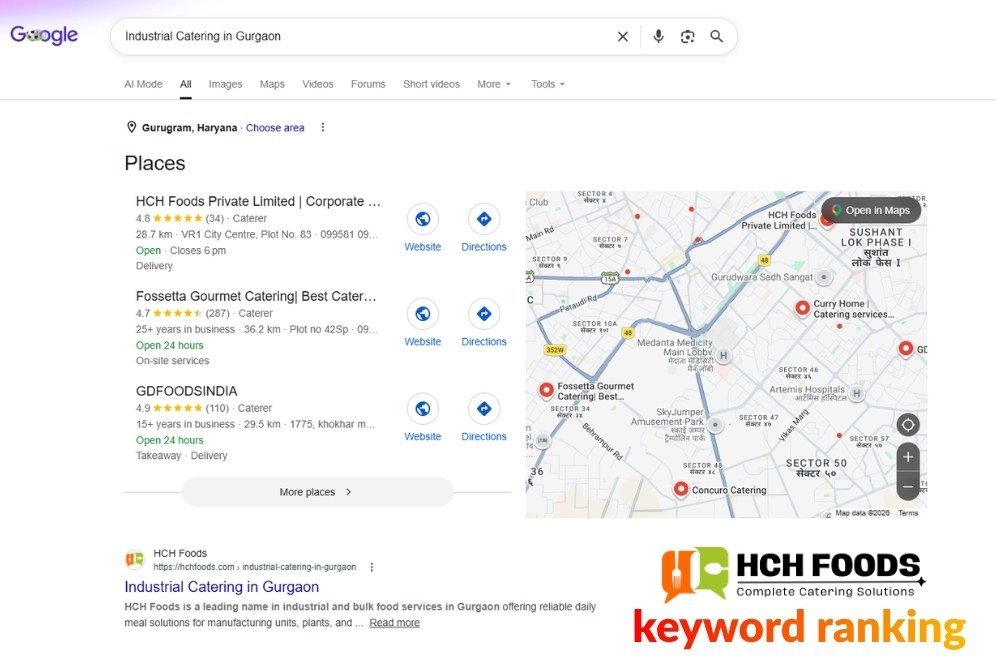Zoom in on the map with the plus button

pos(908,457)
